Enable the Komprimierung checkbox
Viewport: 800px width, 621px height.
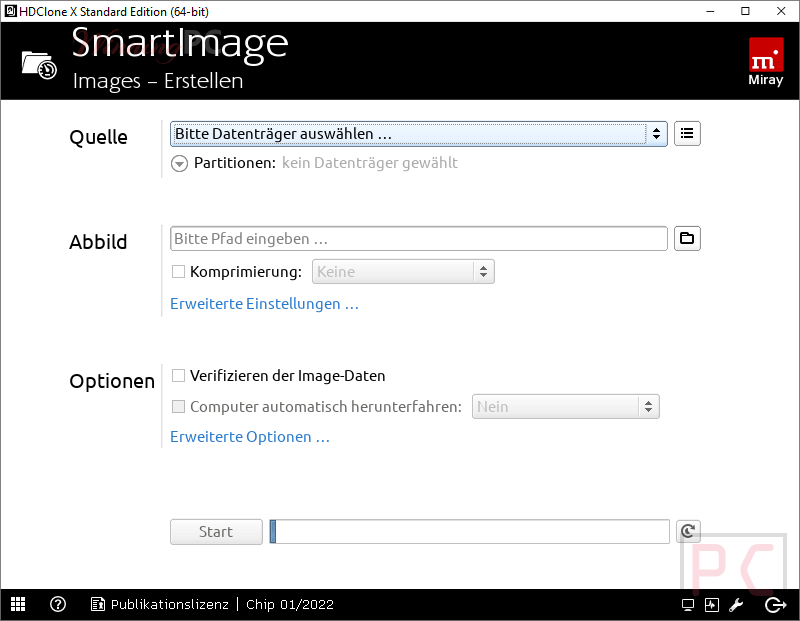coord(178,271)
